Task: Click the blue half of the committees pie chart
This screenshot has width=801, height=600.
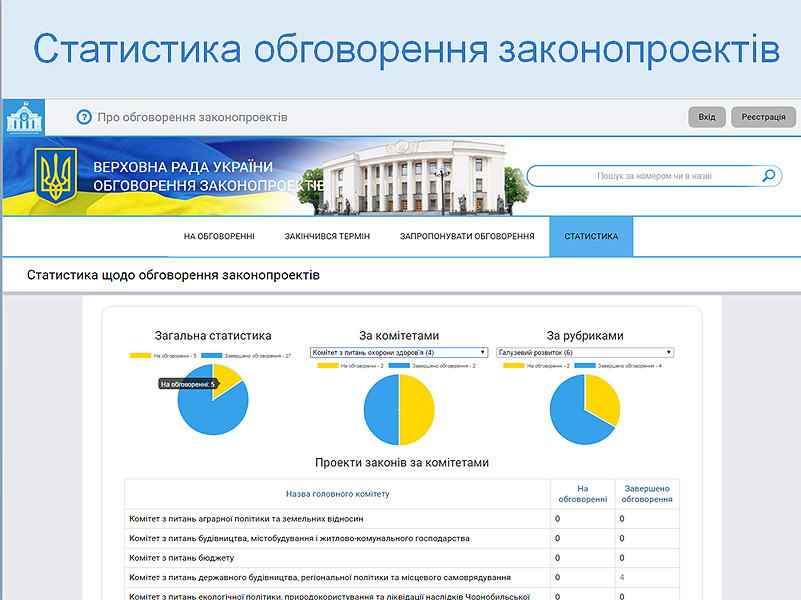Action: coord(382,410)
